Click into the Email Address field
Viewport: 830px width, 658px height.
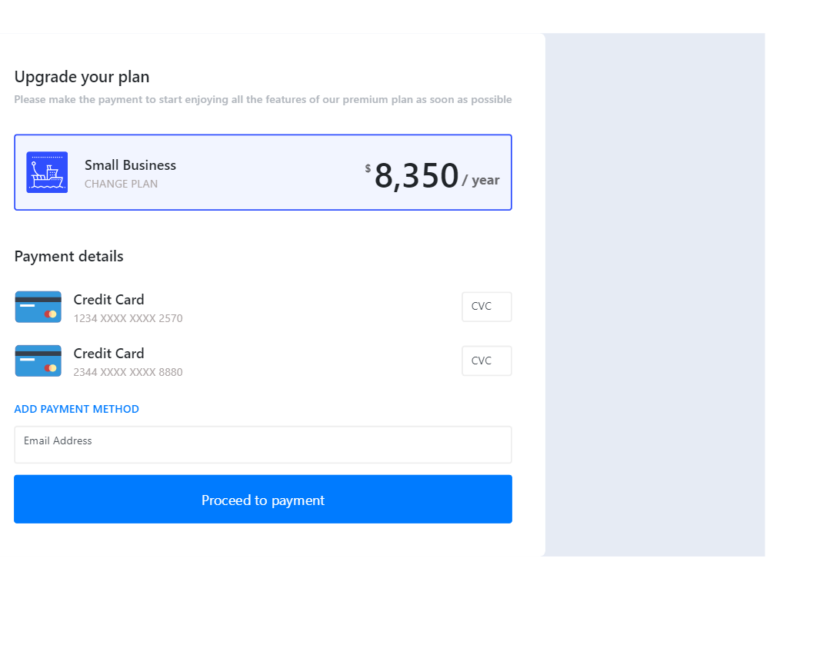262,445
